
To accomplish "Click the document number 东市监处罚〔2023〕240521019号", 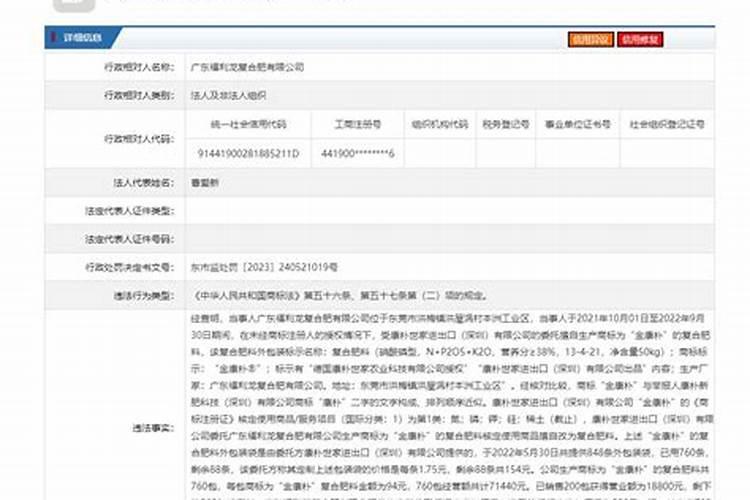I will point(264,267).
